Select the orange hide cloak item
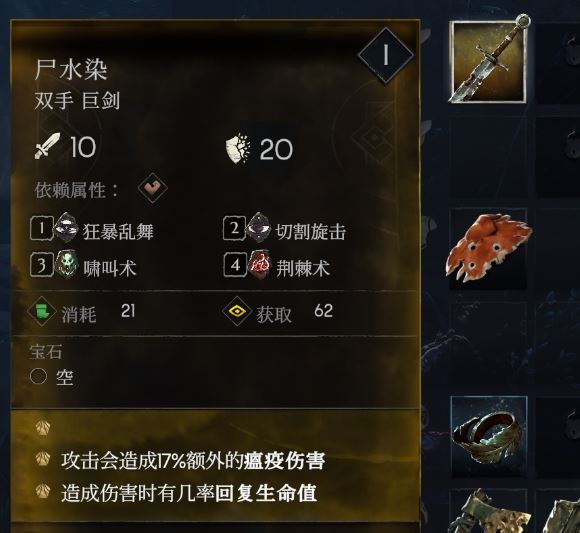 (489, 249)
